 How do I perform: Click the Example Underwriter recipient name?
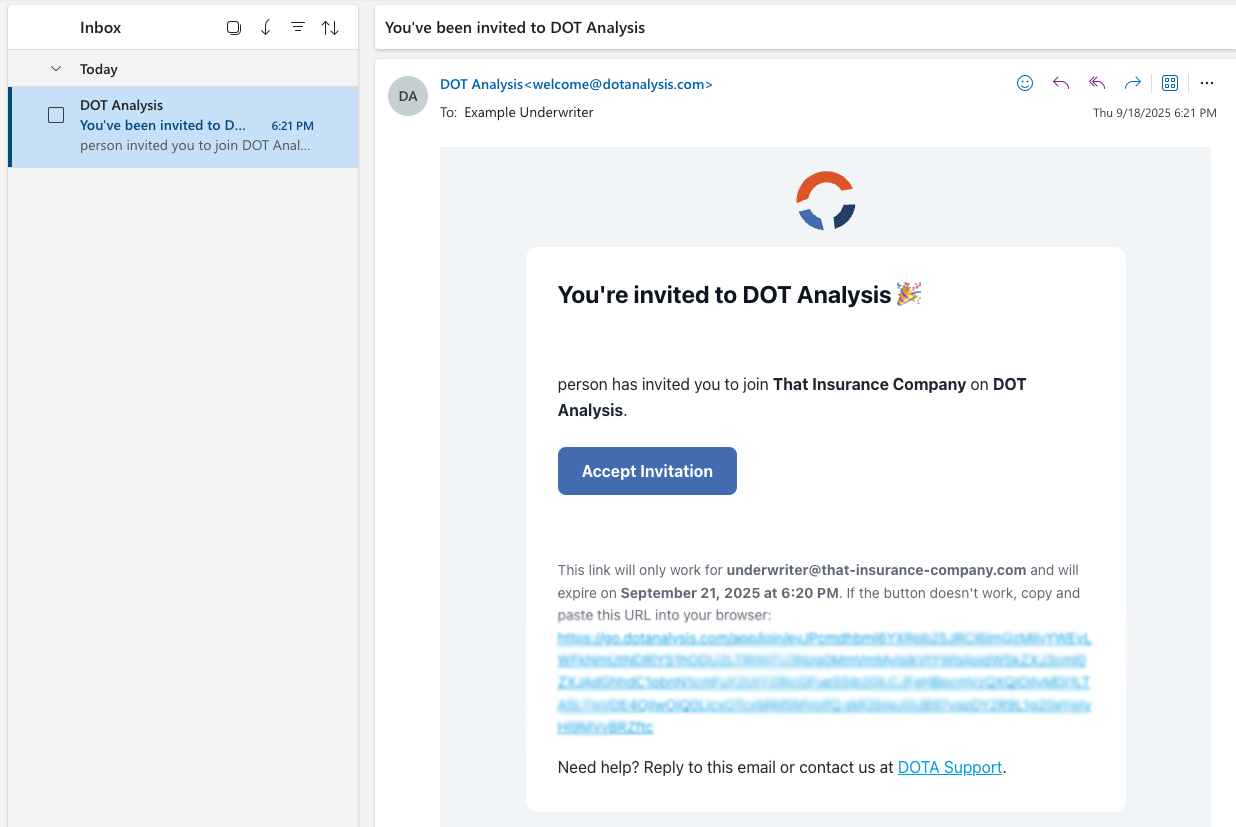(528, 112)
